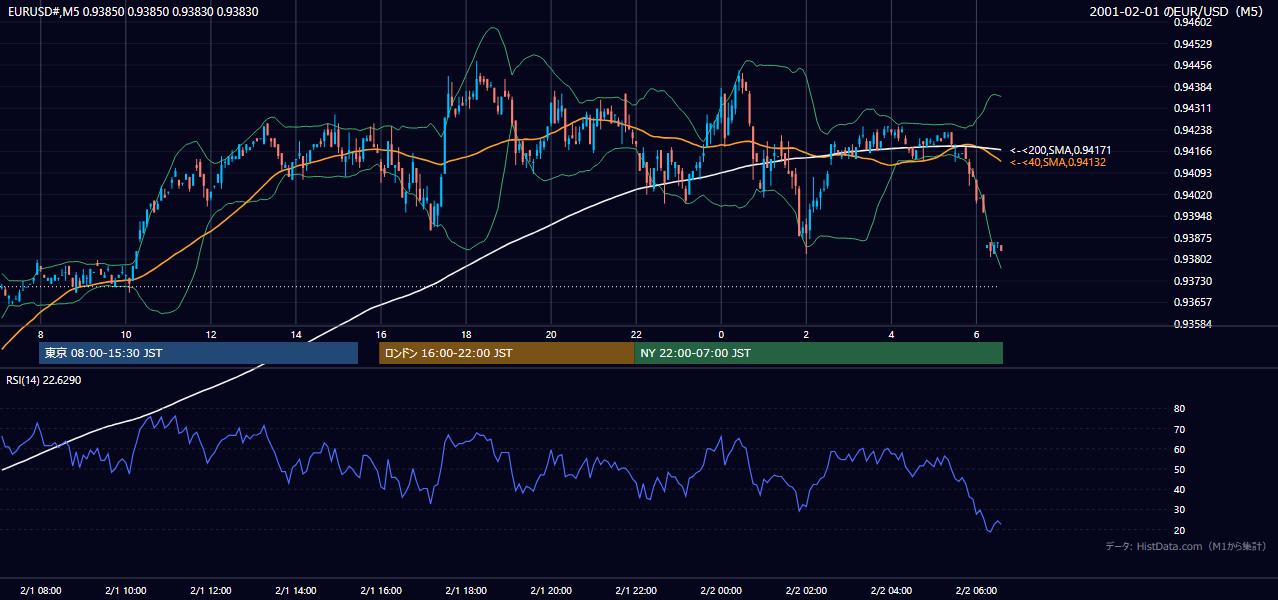Click the 2/2 04:00 date label
The image size is (1278, 600).
891,590
